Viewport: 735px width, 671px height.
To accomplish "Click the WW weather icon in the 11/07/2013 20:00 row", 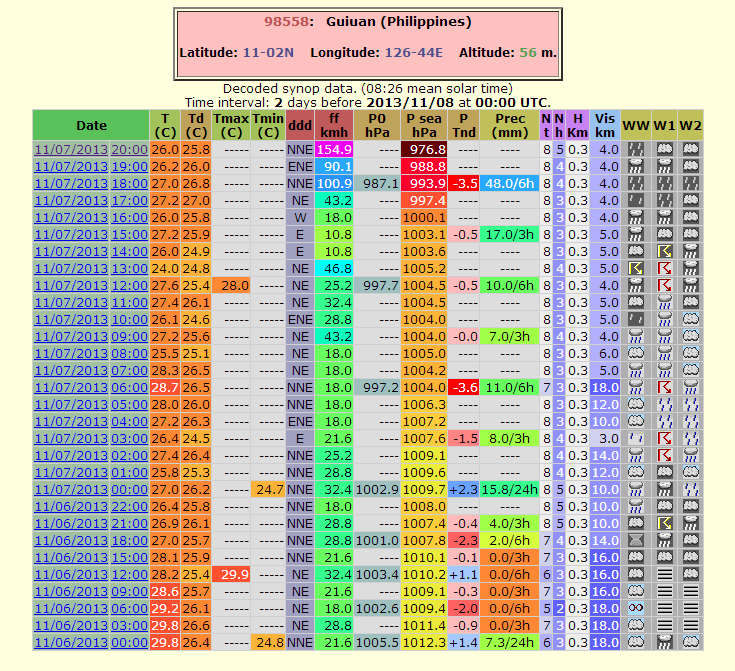I will 635,149.
